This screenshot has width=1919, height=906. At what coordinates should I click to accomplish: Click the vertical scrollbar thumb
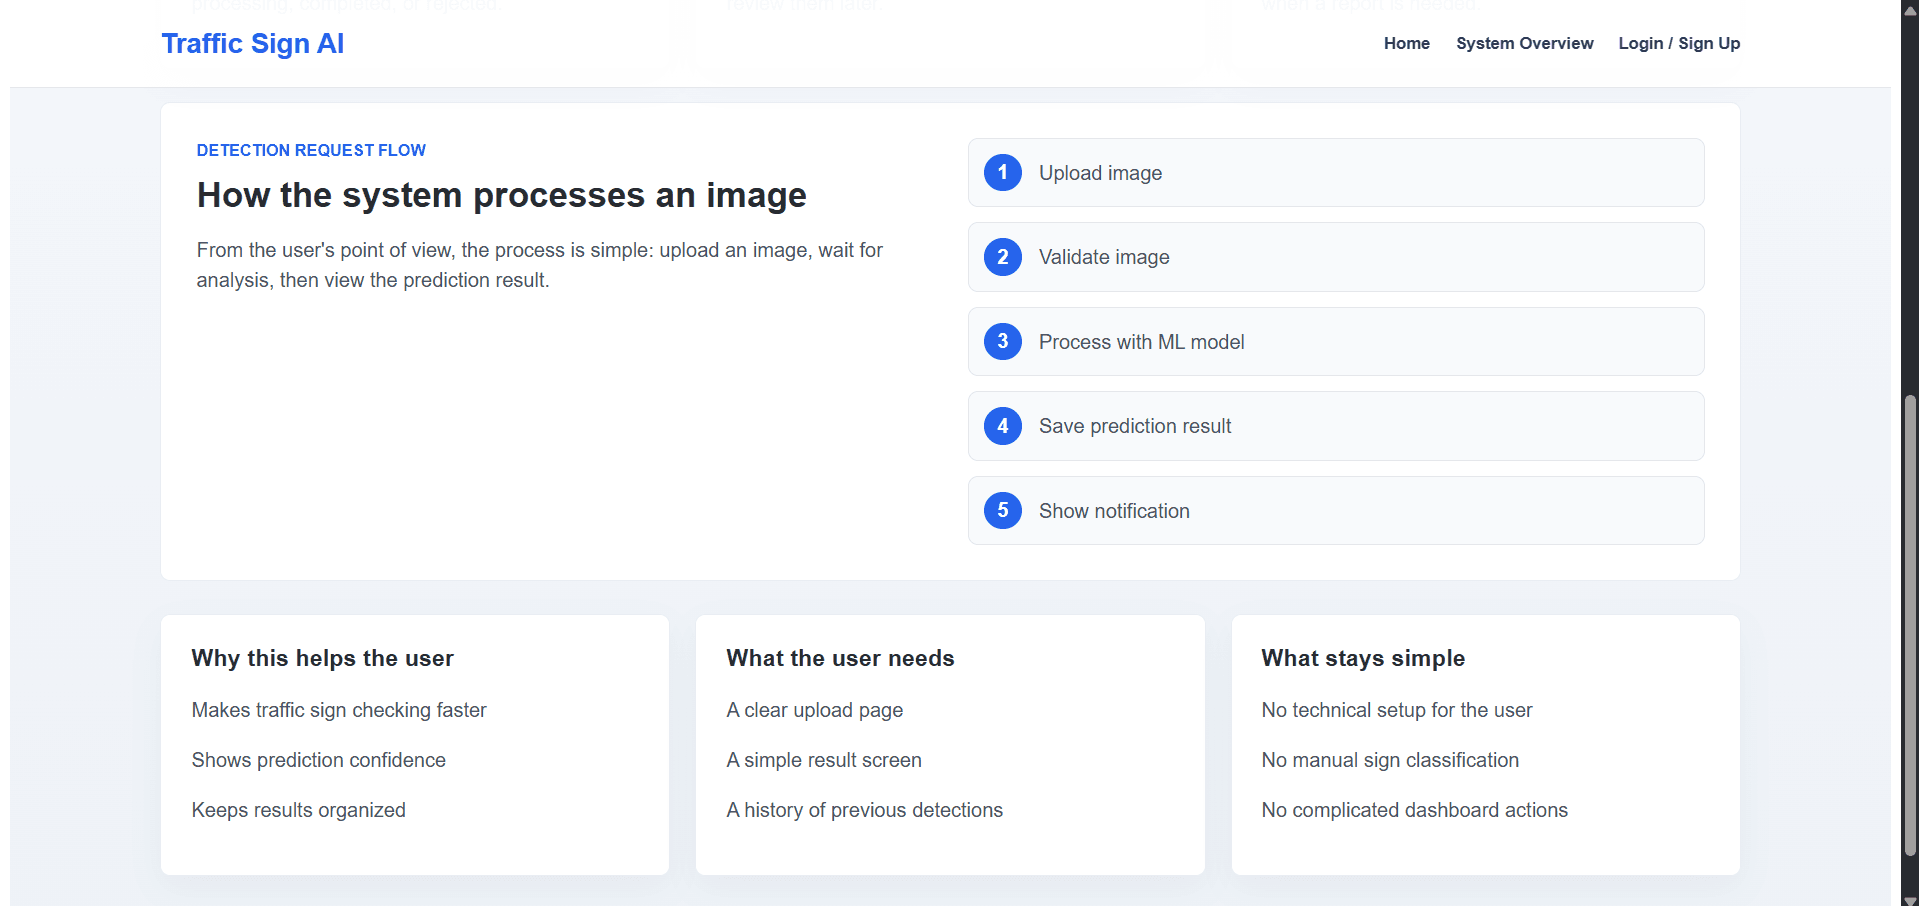point(1910,625)
